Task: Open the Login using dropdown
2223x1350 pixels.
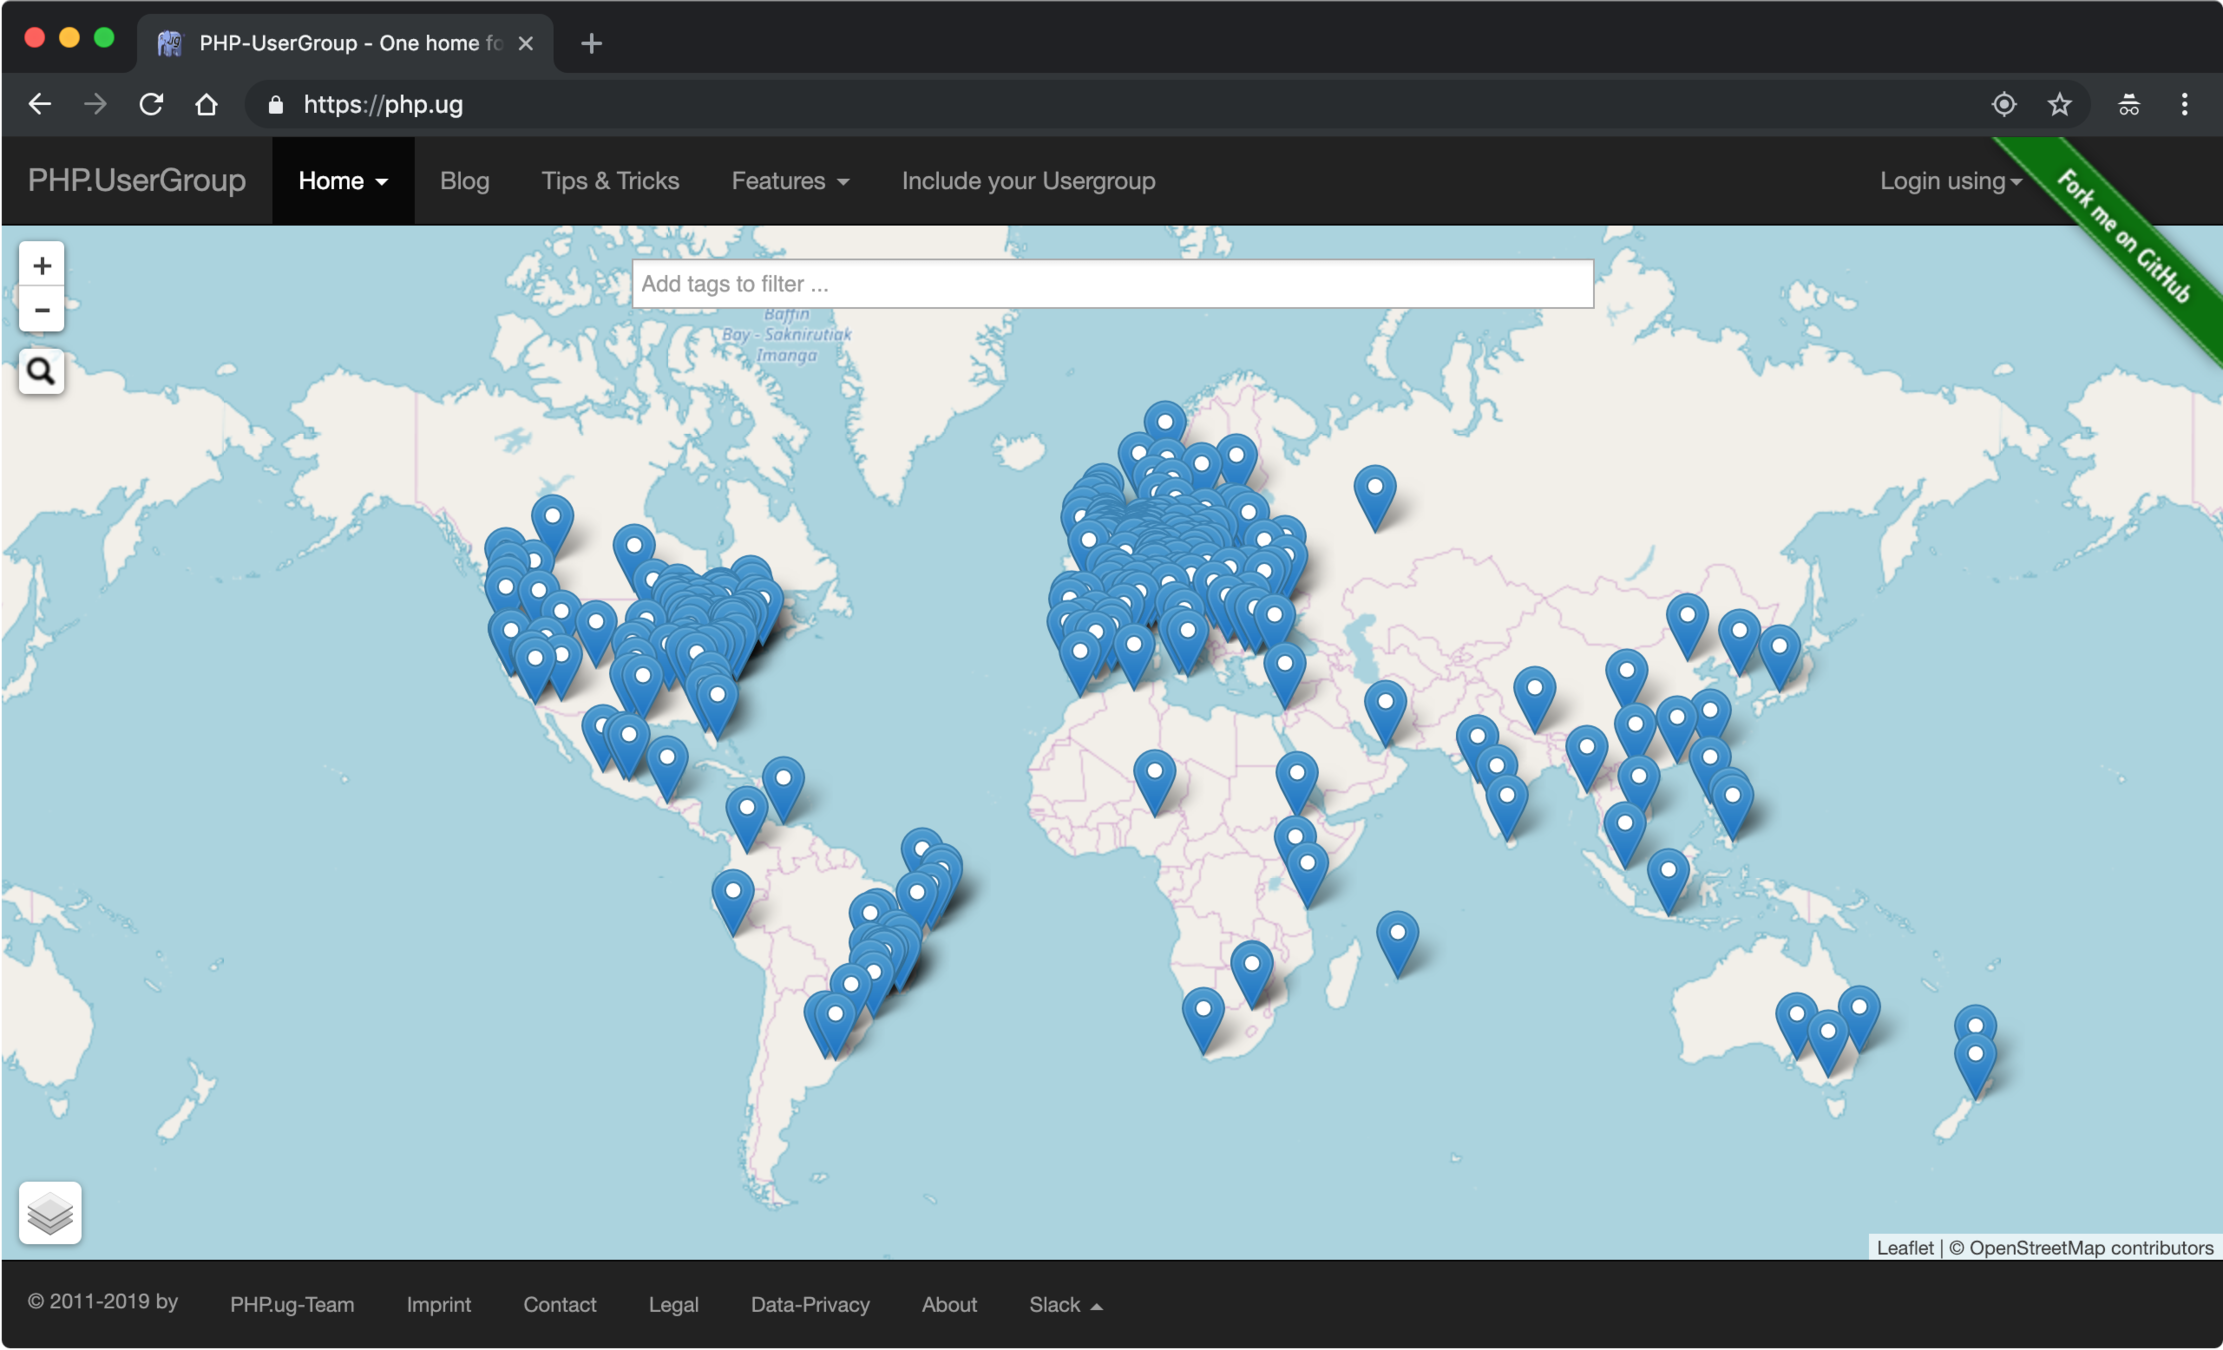Action: pyautogui.click(x=1950, y=181)
